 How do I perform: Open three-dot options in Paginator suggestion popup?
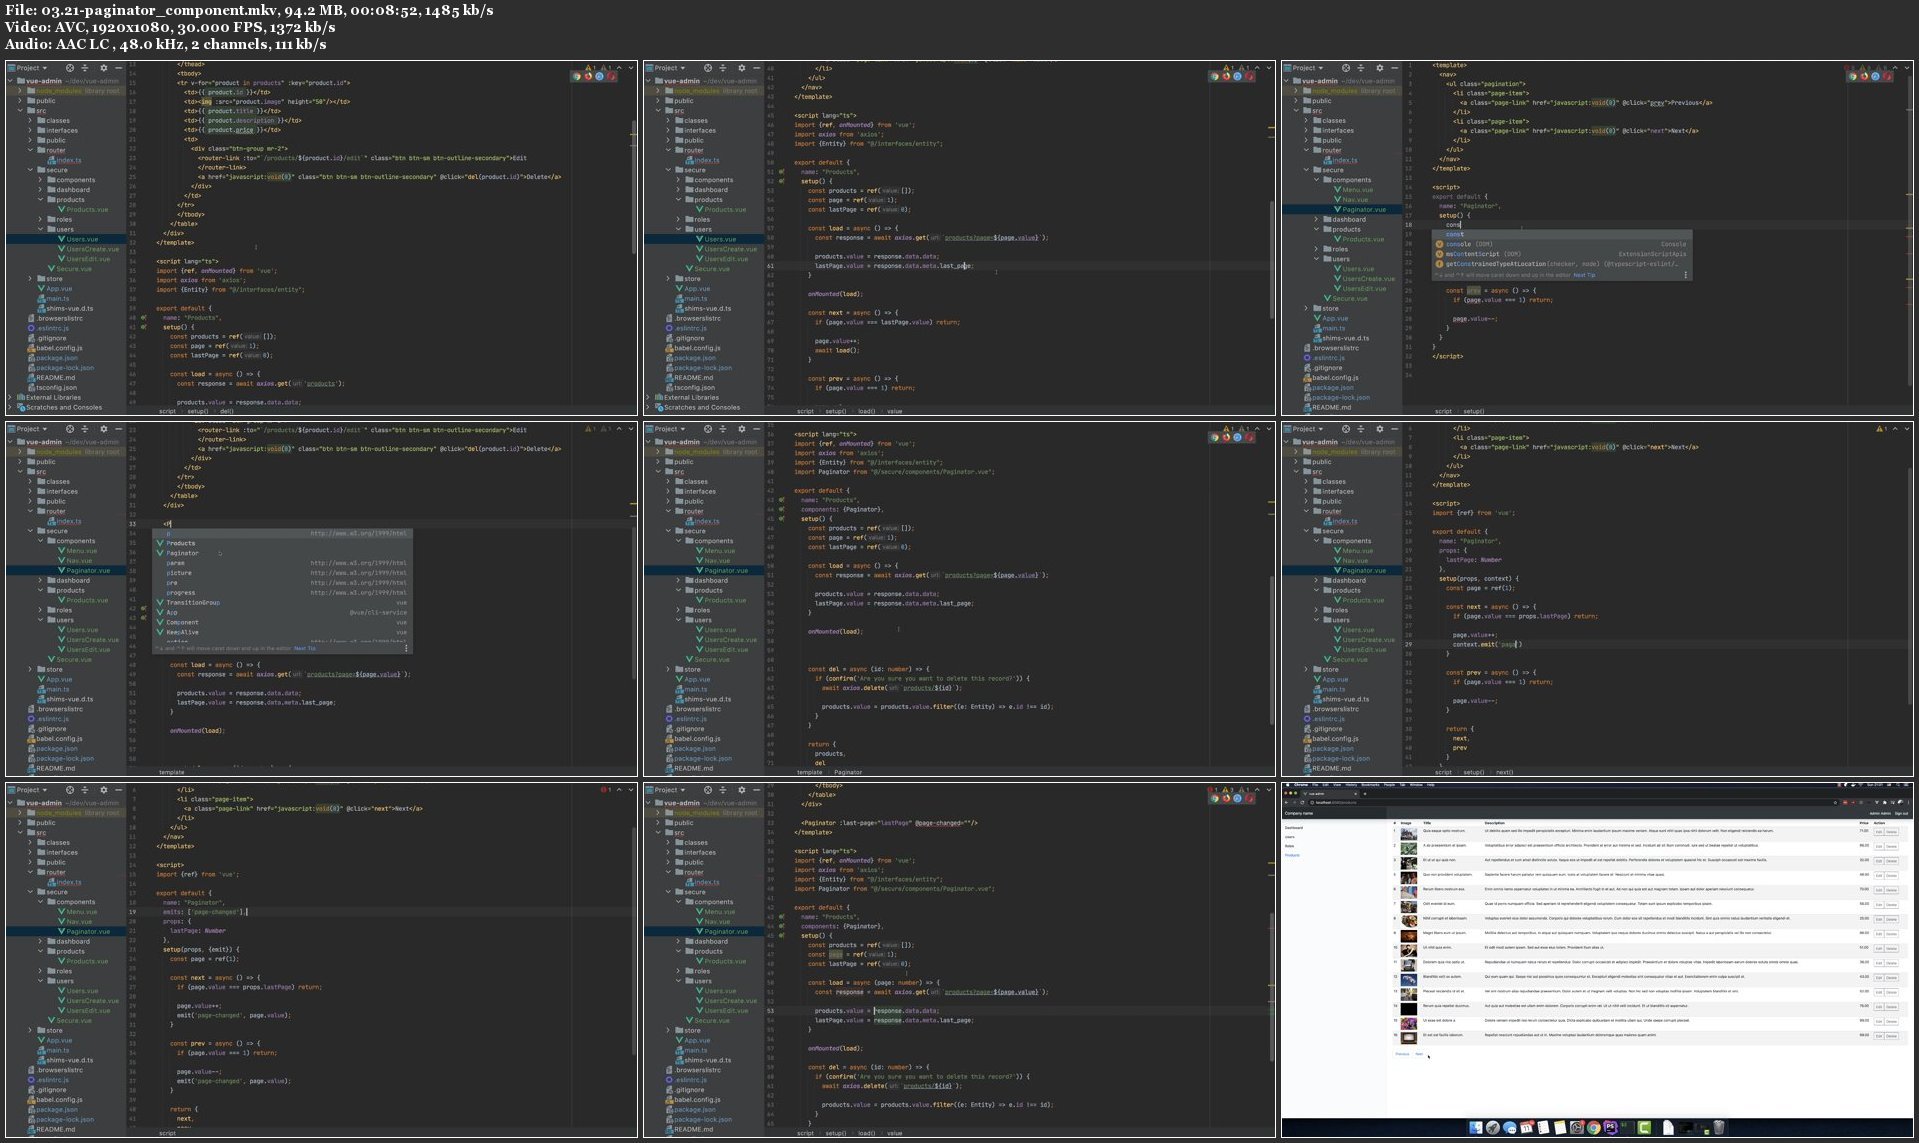point(406,648)
